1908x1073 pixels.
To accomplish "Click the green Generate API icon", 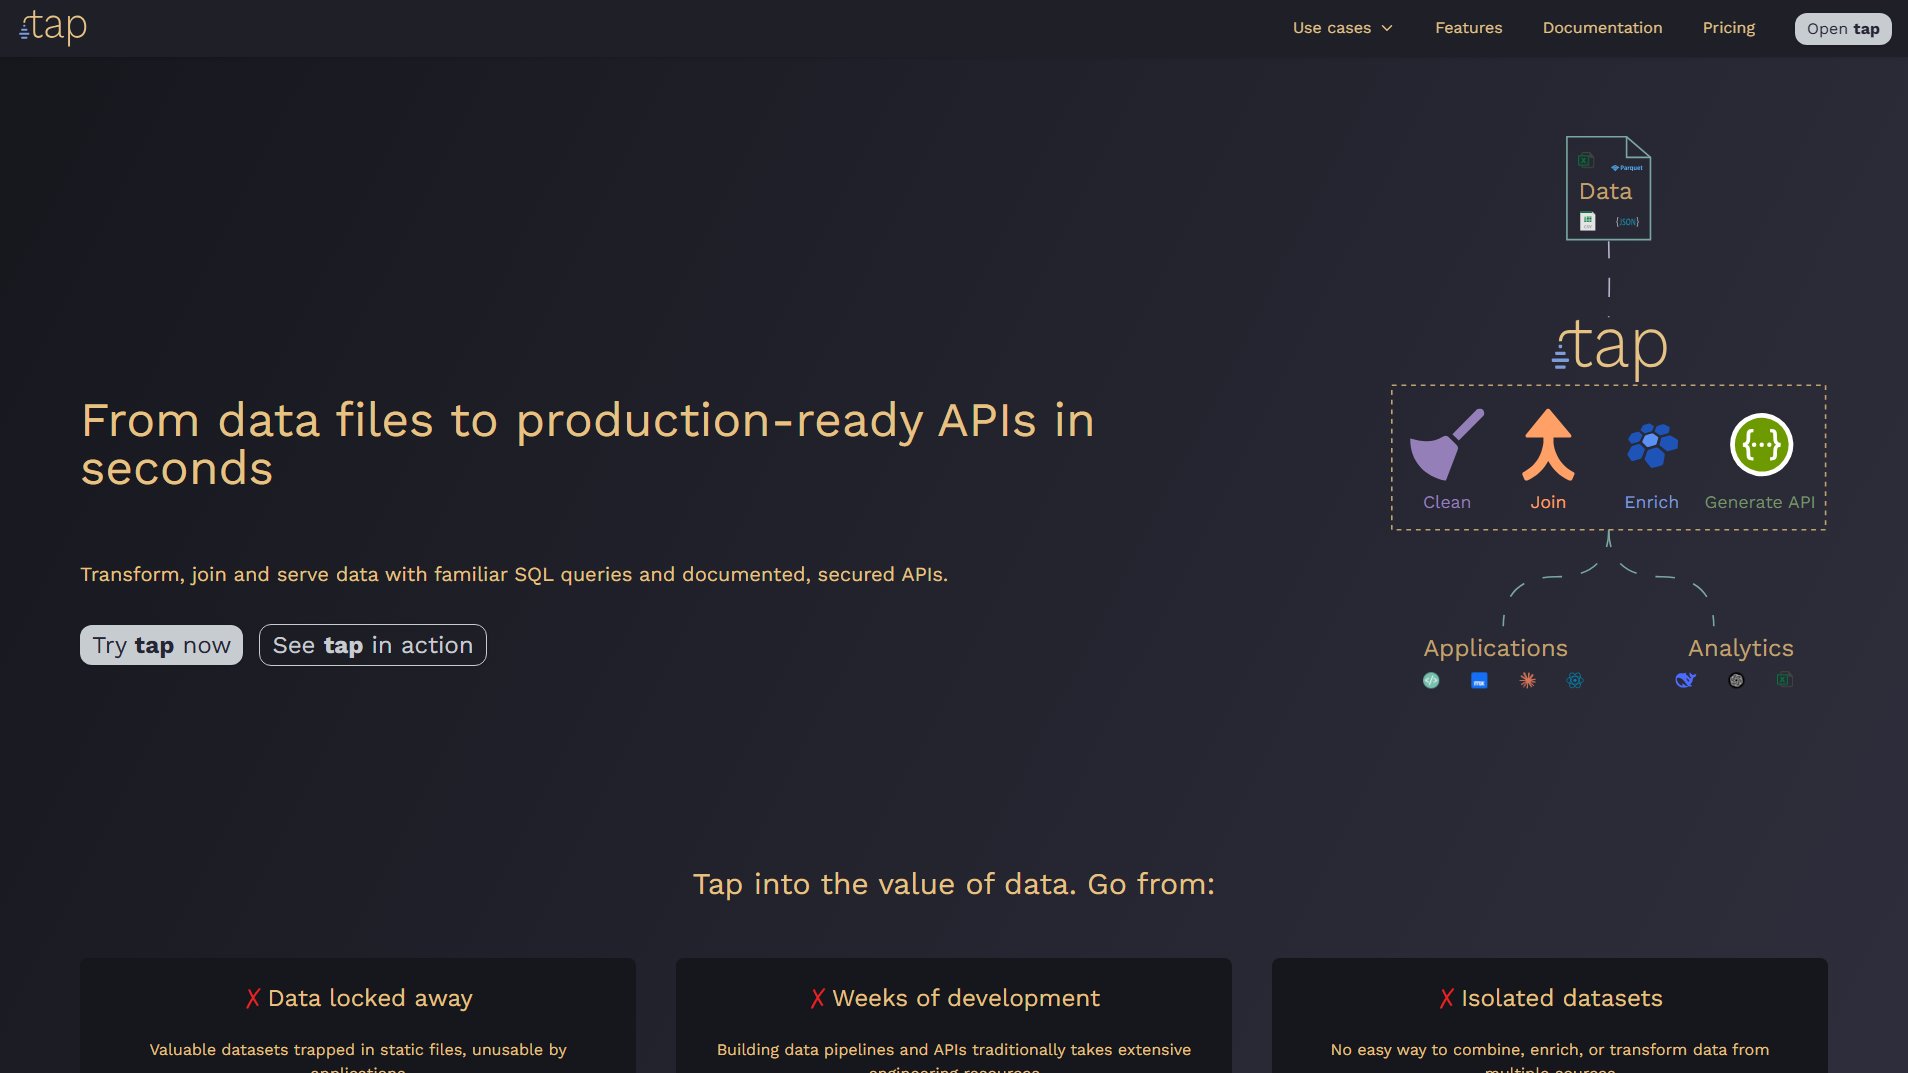I will (1760, 445).
